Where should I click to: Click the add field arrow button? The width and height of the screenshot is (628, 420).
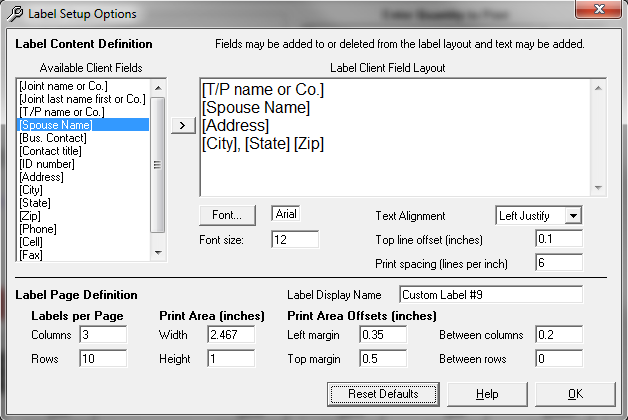tap(183, 125)
